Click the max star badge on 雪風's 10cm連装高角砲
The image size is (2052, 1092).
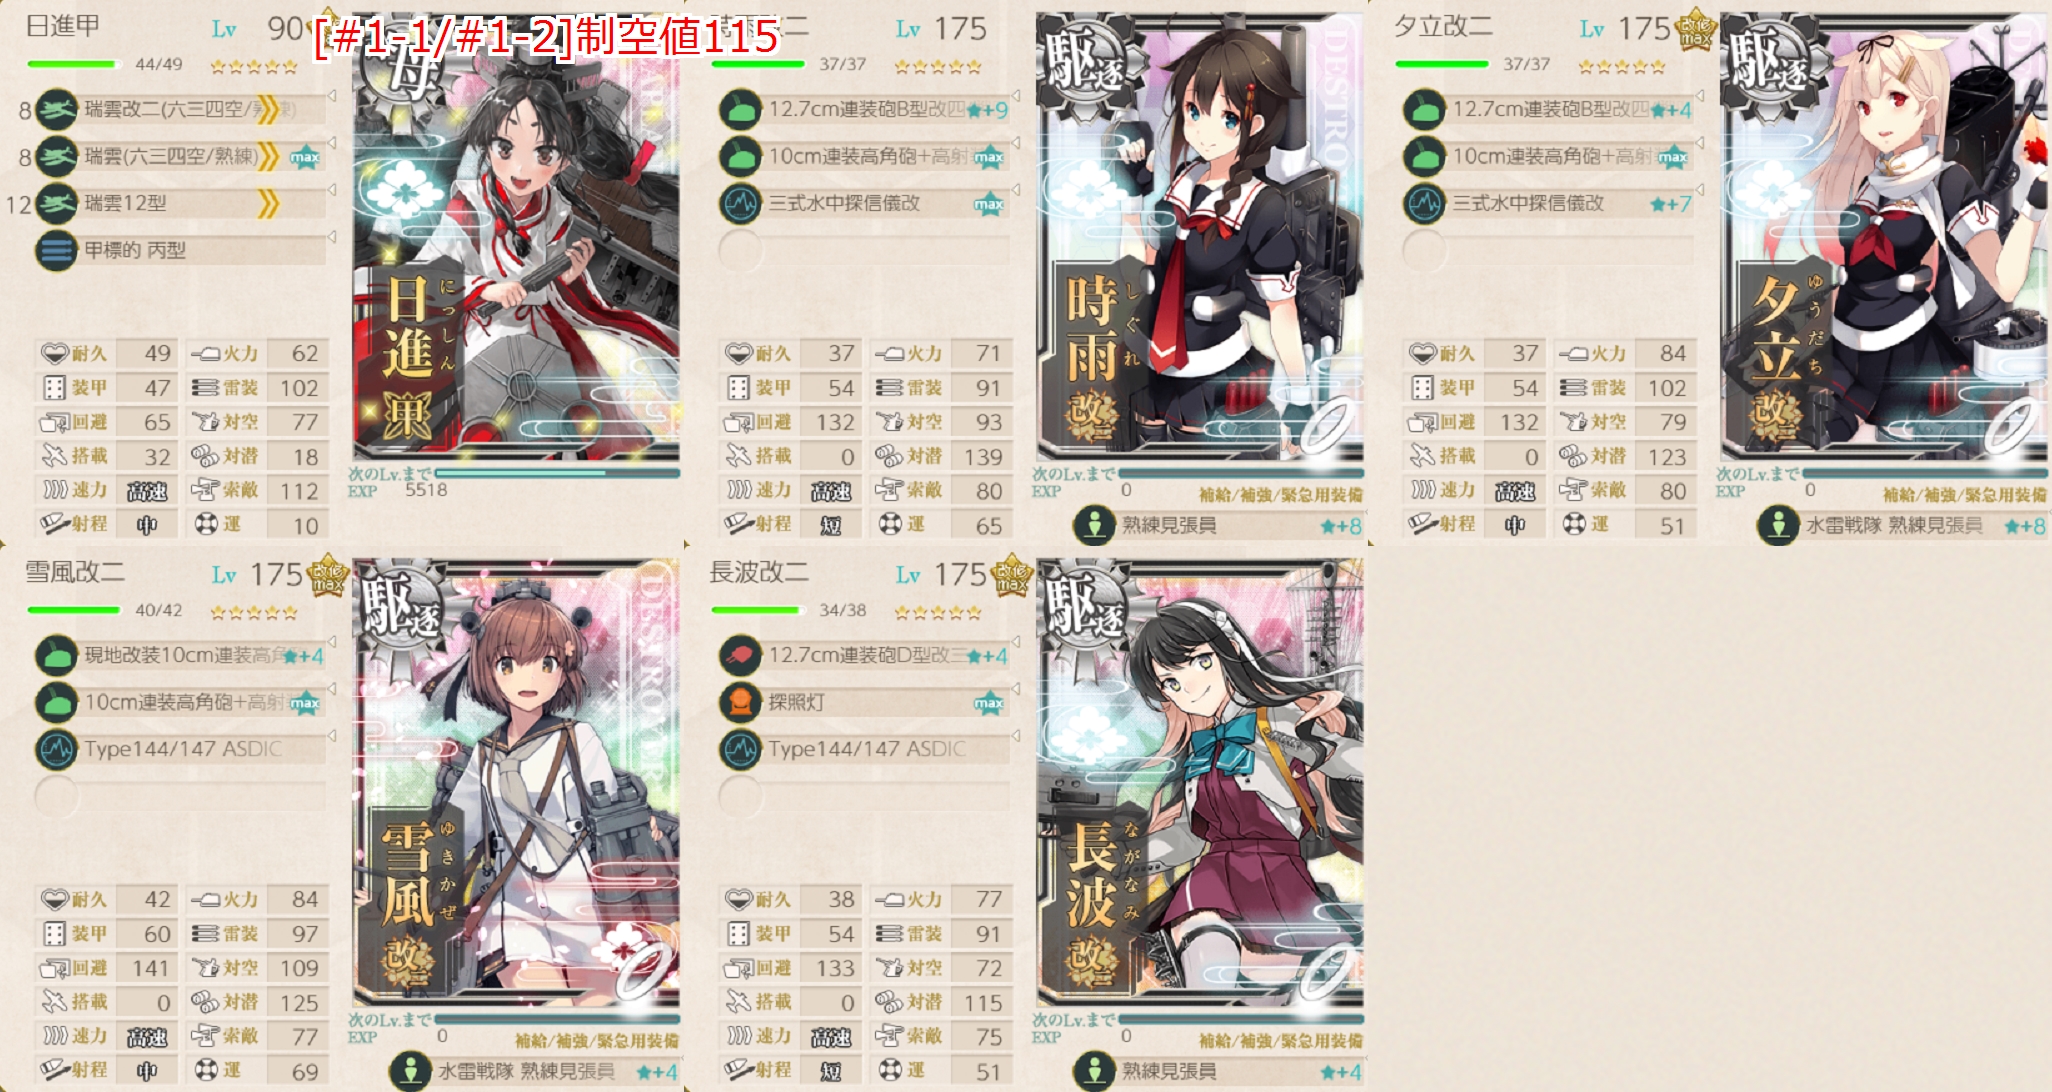tap(305, 703)
